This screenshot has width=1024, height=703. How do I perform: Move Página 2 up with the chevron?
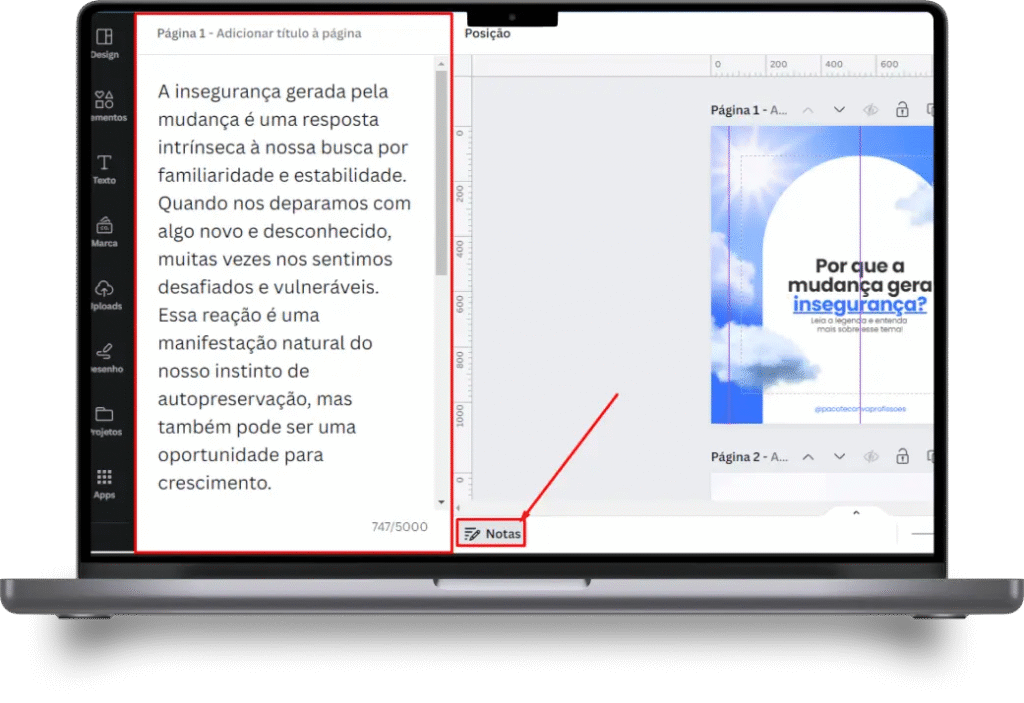(x=808, y=457)
